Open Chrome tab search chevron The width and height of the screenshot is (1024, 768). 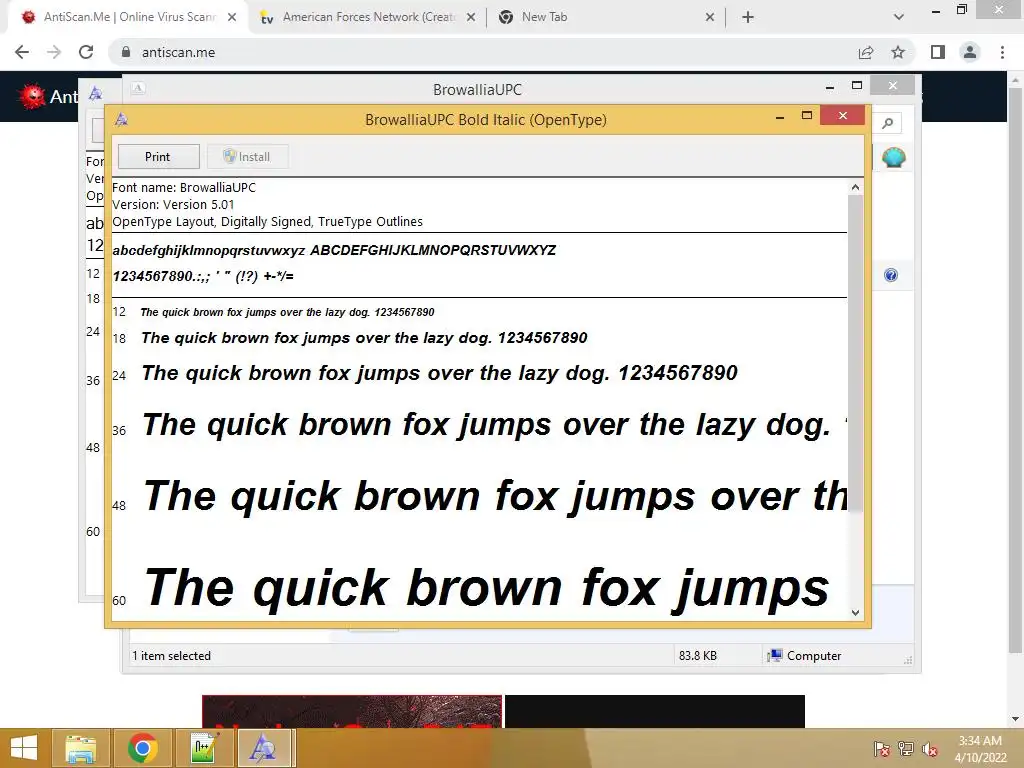click(x=899, y=17)
